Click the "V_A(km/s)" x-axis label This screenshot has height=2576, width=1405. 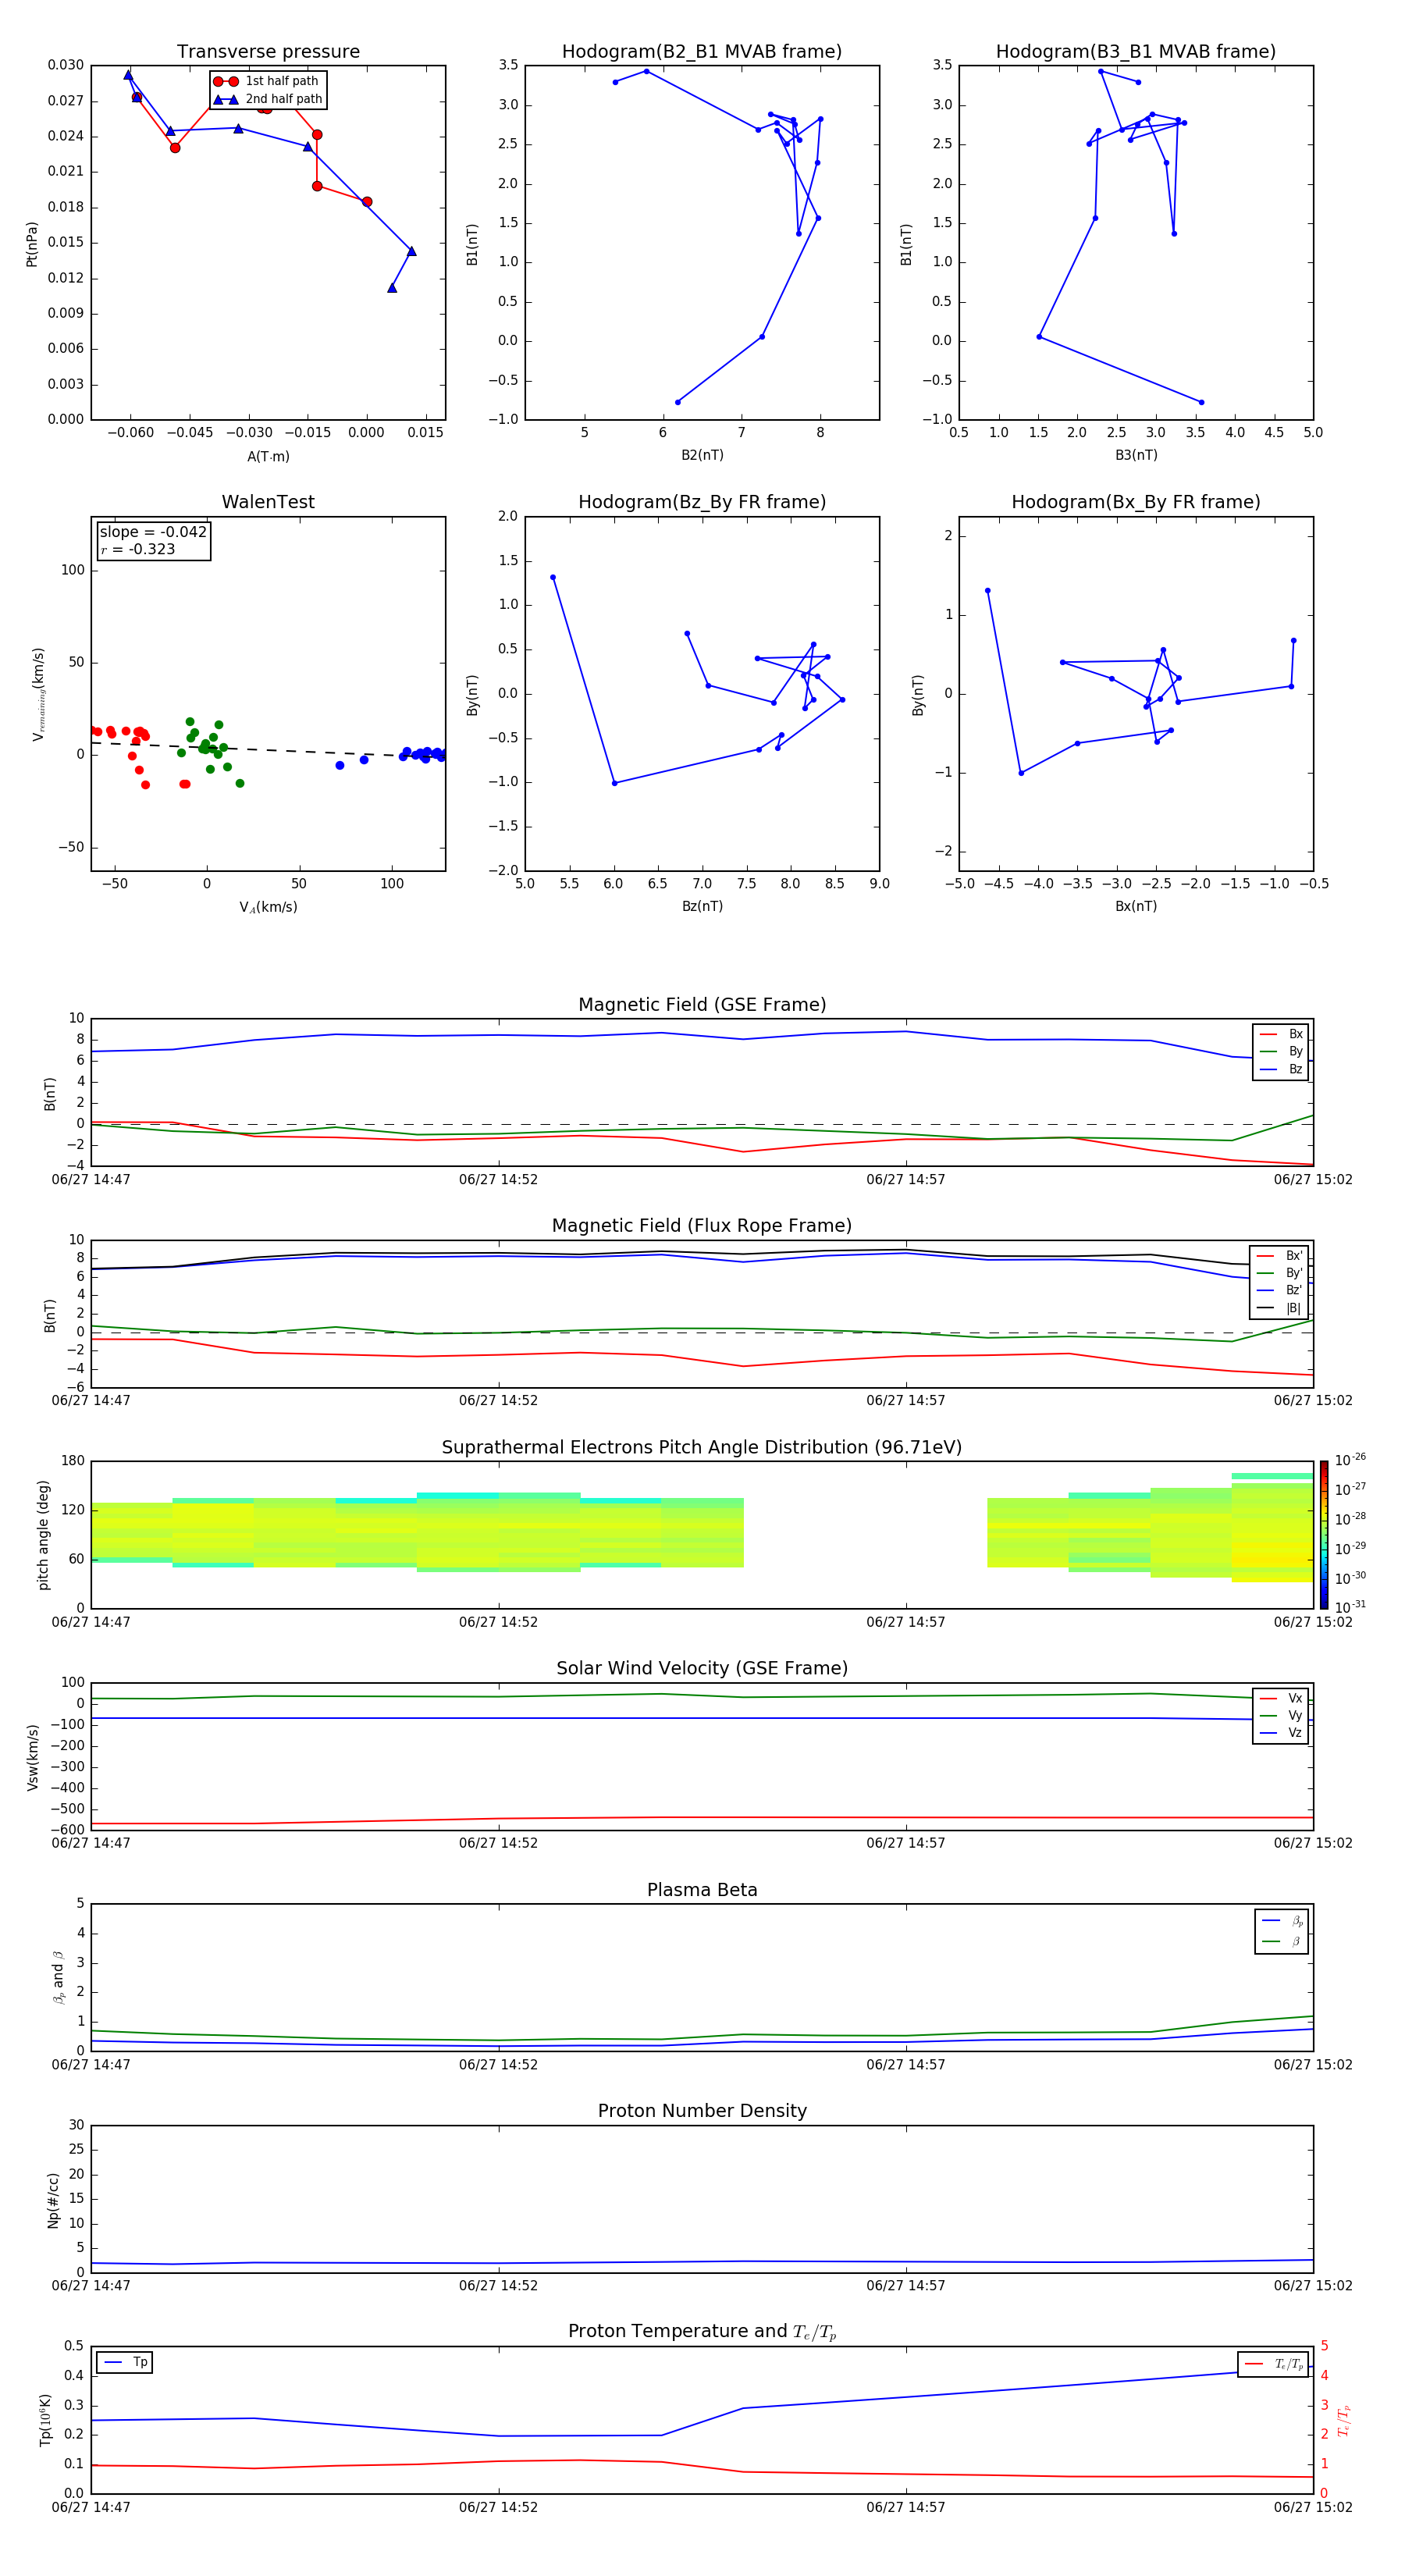pos(268,907)
